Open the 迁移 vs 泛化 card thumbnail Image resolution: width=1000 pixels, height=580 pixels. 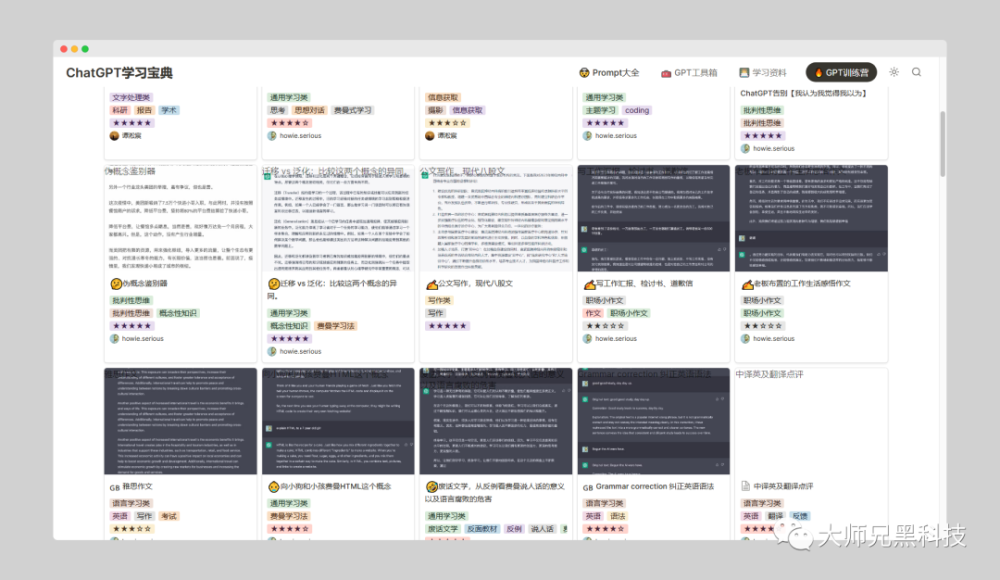click(x=338, y=218)
